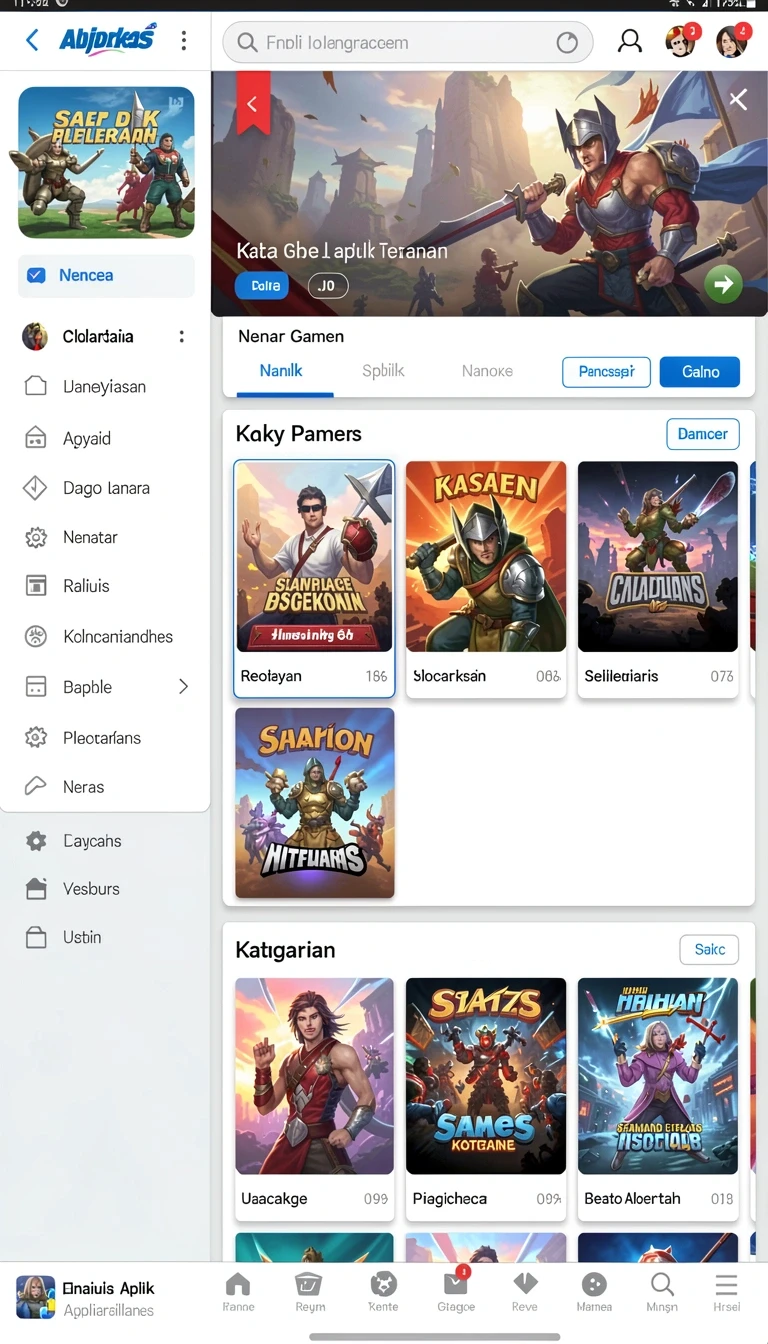Open the Selileıiaris game card
This screenshot has height=1344, width=768.
[x=658, y=578]
